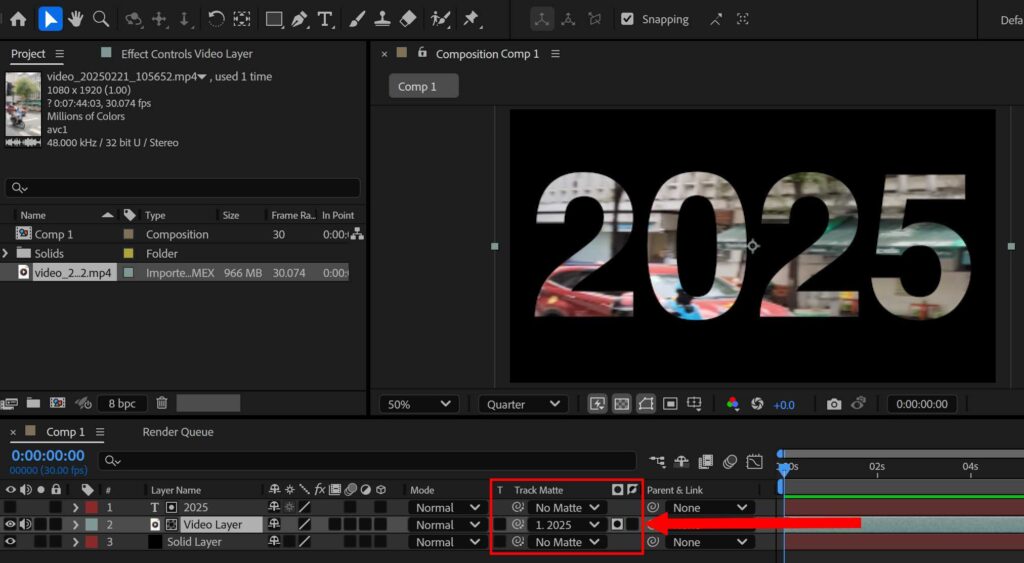Go to the Home screen icon
The image size is (1024, 563).
click(18, 19)
